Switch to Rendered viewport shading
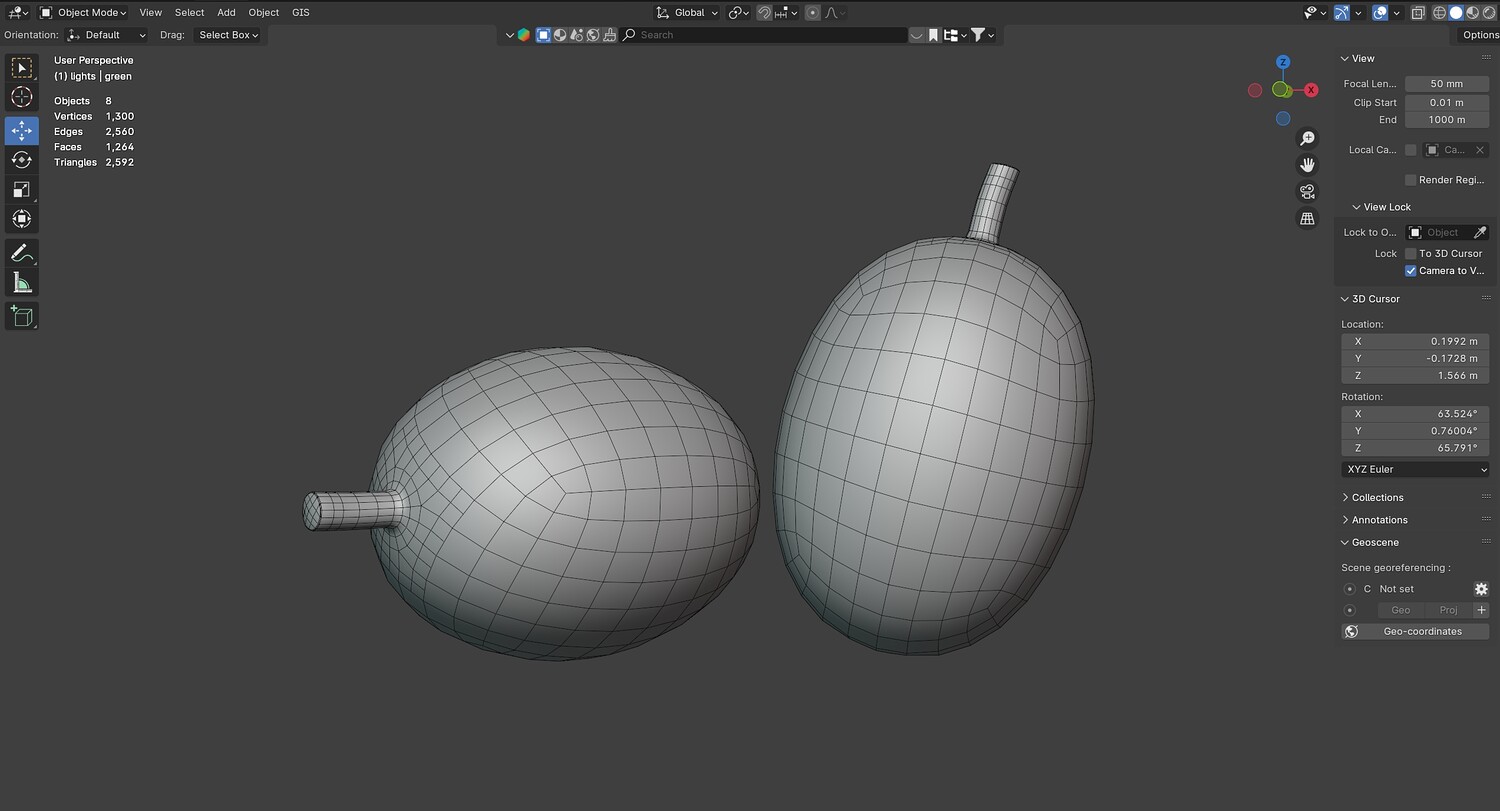 tap(1489, 13)
